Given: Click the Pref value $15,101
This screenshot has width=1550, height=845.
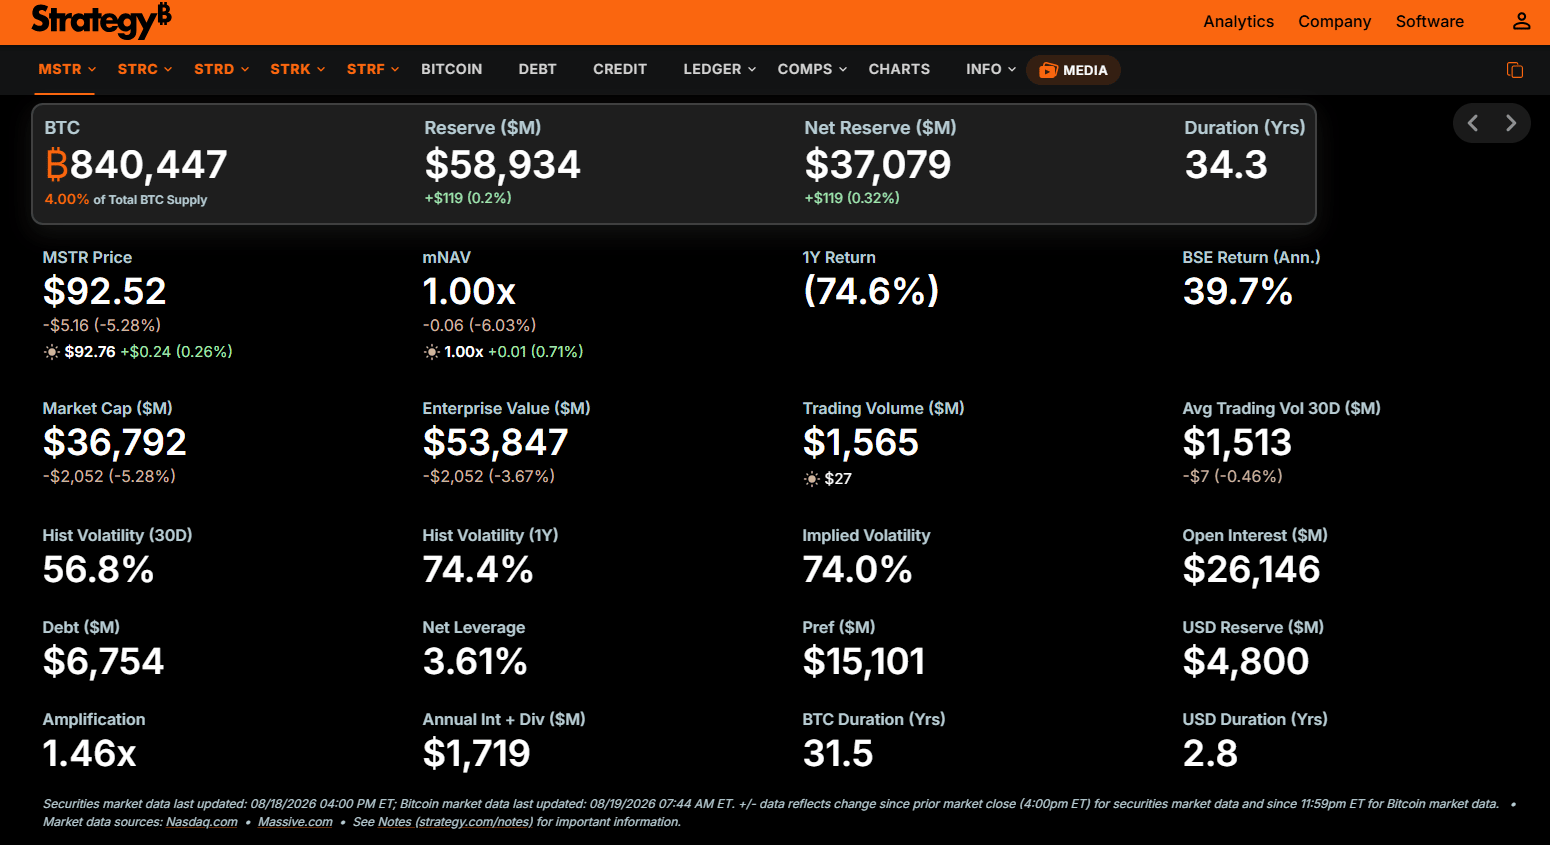Looking at the screenshot, I should pyautogui.click(x=863, y=661).
